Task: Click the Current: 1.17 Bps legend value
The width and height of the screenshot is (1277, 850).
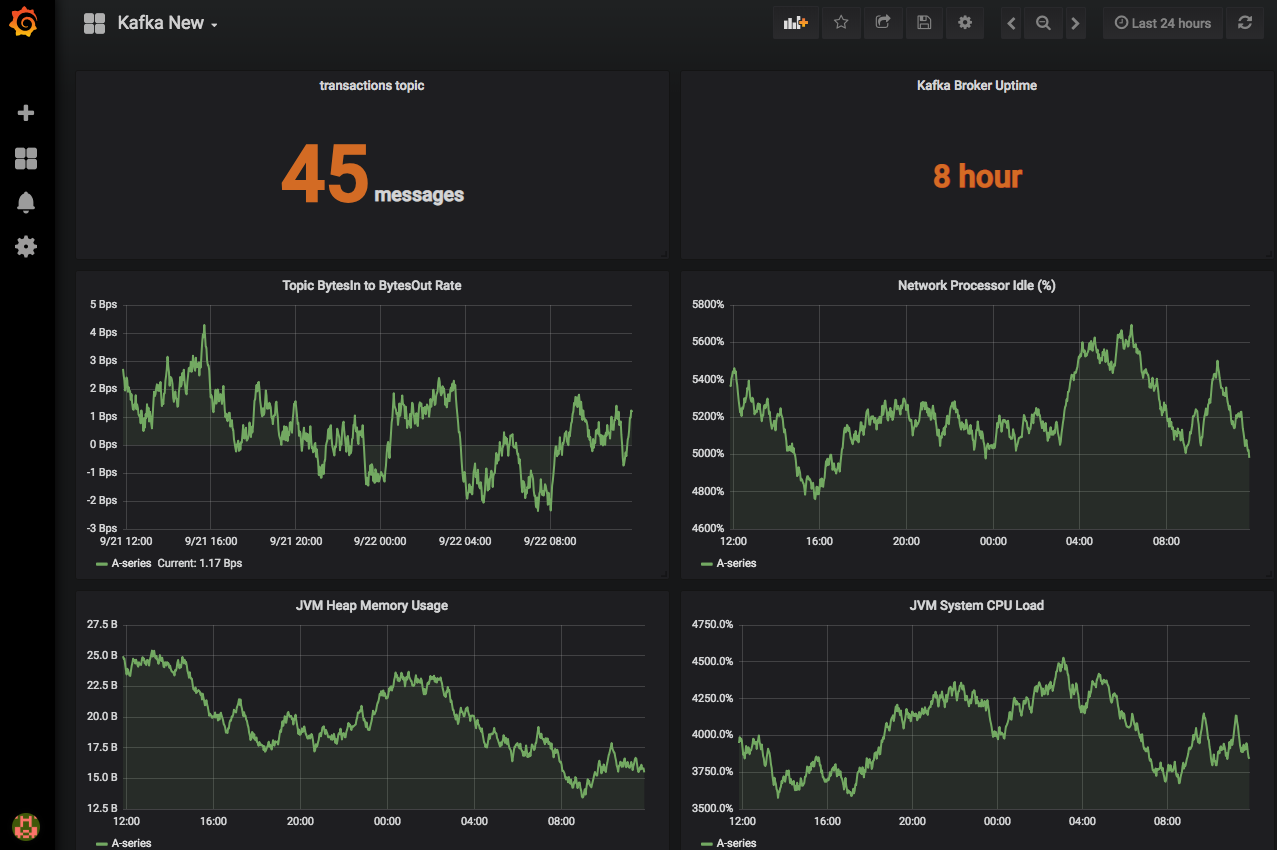Action: point(200,564)
